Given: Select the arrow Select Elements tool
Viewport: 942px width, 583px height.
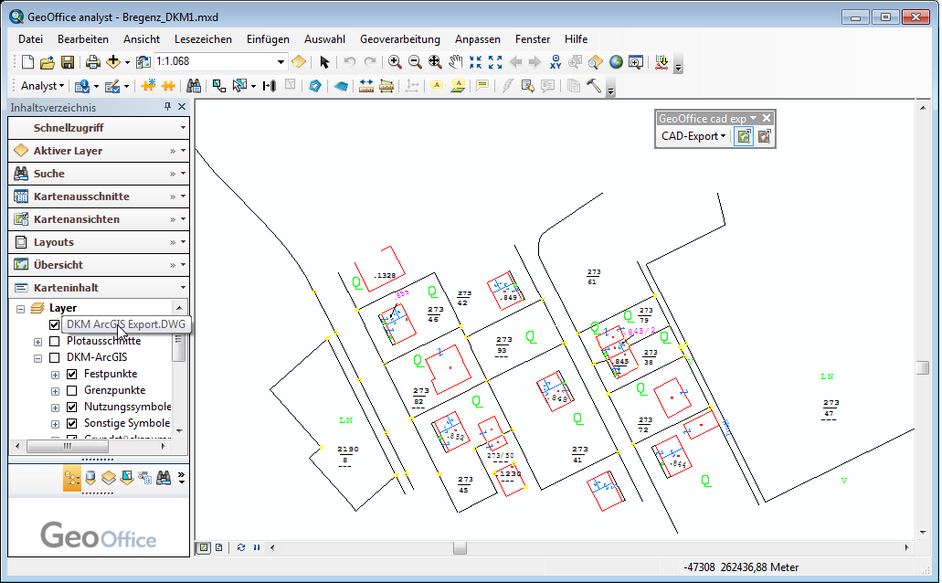Looking at the screenshot, I should tap(325, 62).
